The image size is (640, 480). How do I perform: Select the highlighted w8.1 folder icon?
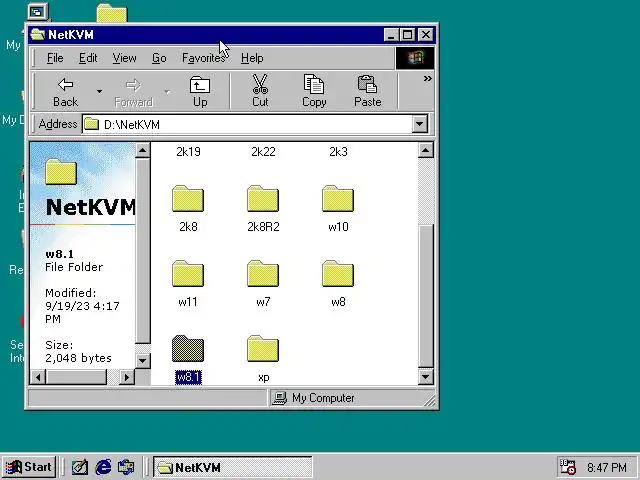pos(188,349)
